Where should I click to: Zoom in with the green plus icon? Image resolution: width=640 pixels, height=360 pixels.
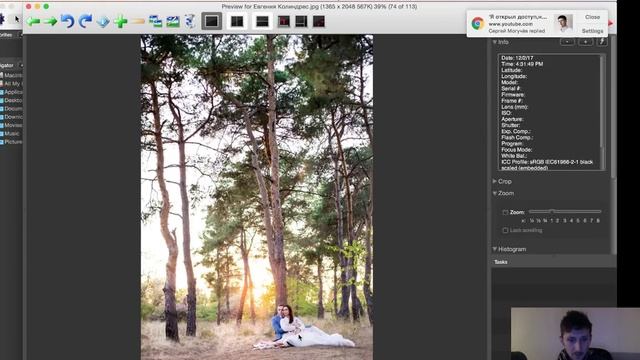(120, 21)
